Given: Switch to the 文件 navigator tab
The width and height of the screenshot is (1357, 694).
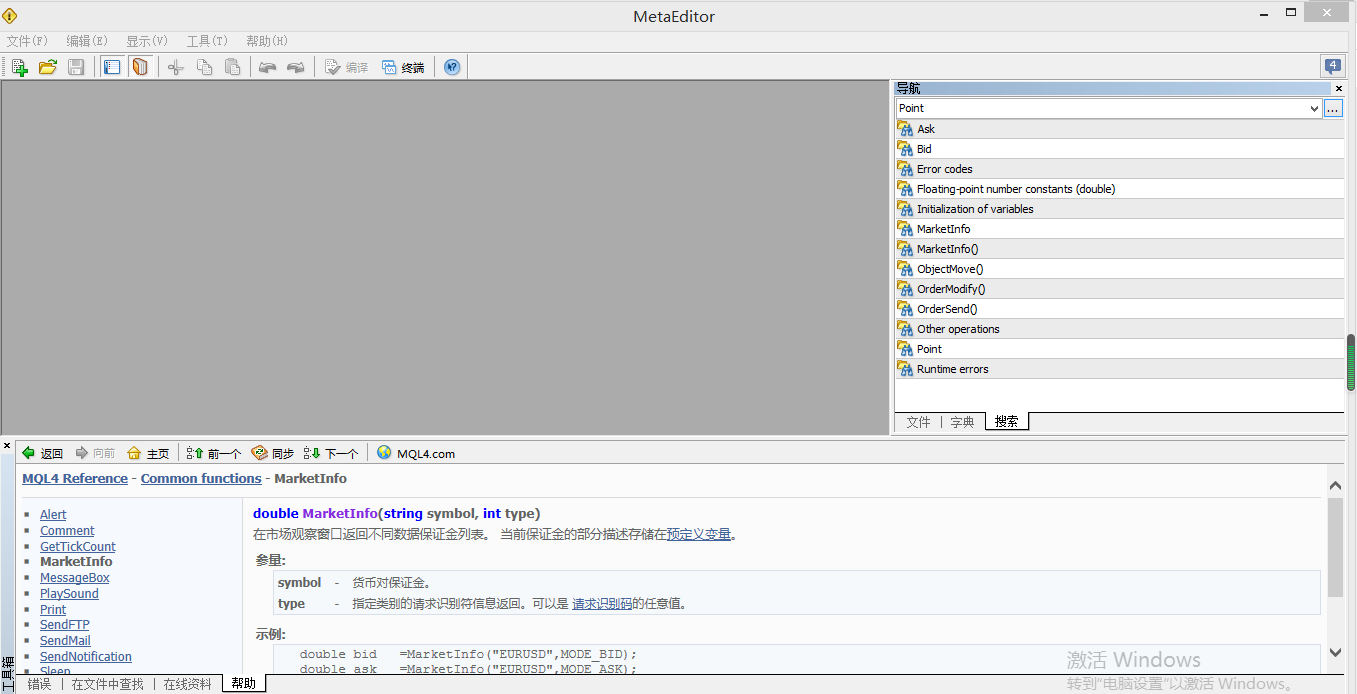Looking at the screenshot, I should pyautogui.click(x=918, y=422).
